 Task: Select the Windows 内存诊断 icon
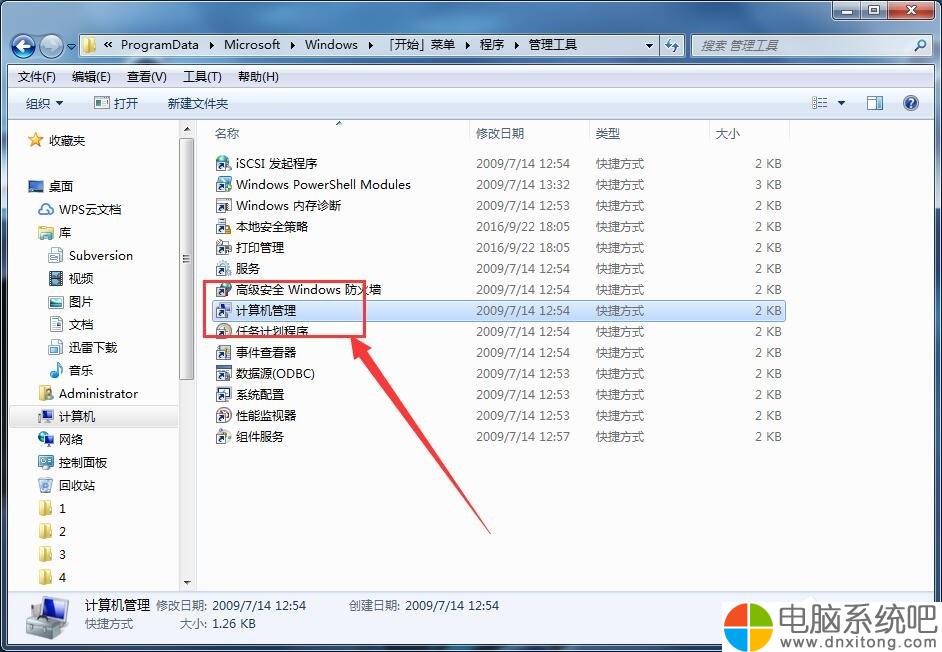[x=223, y=206]
